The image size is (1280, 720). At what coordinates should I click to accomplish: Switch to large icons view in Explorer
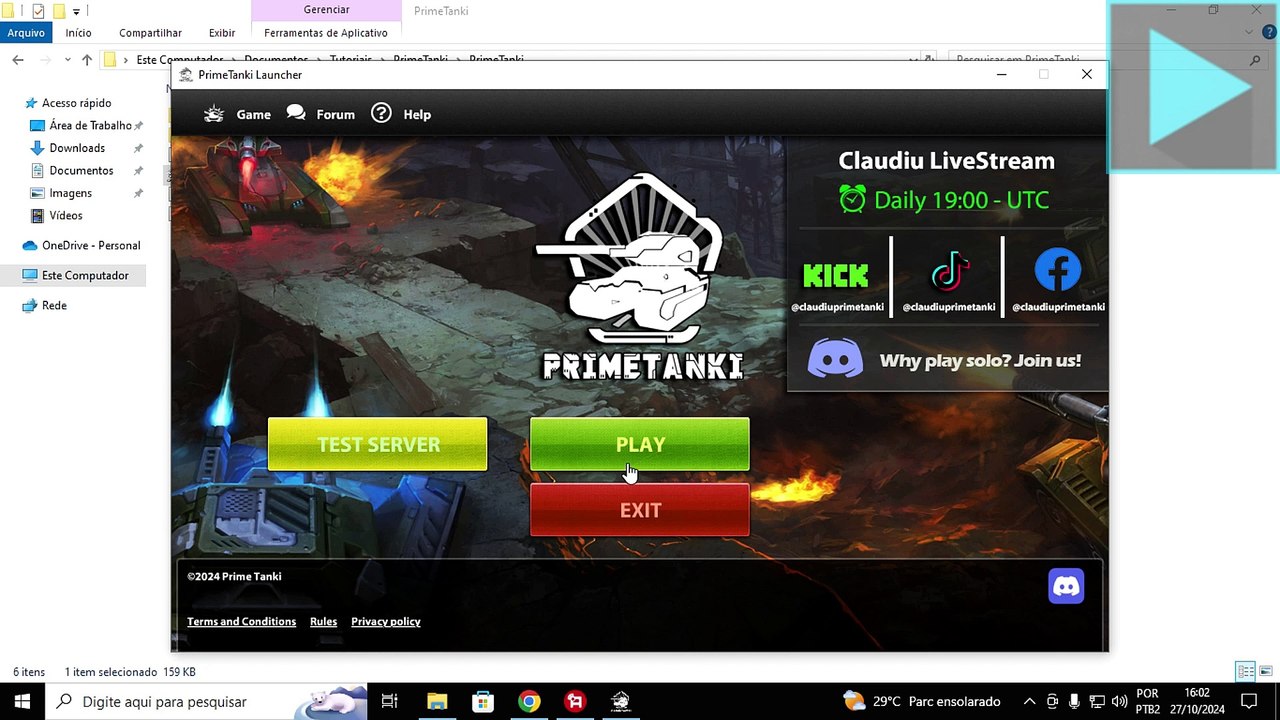[1266, 672]
